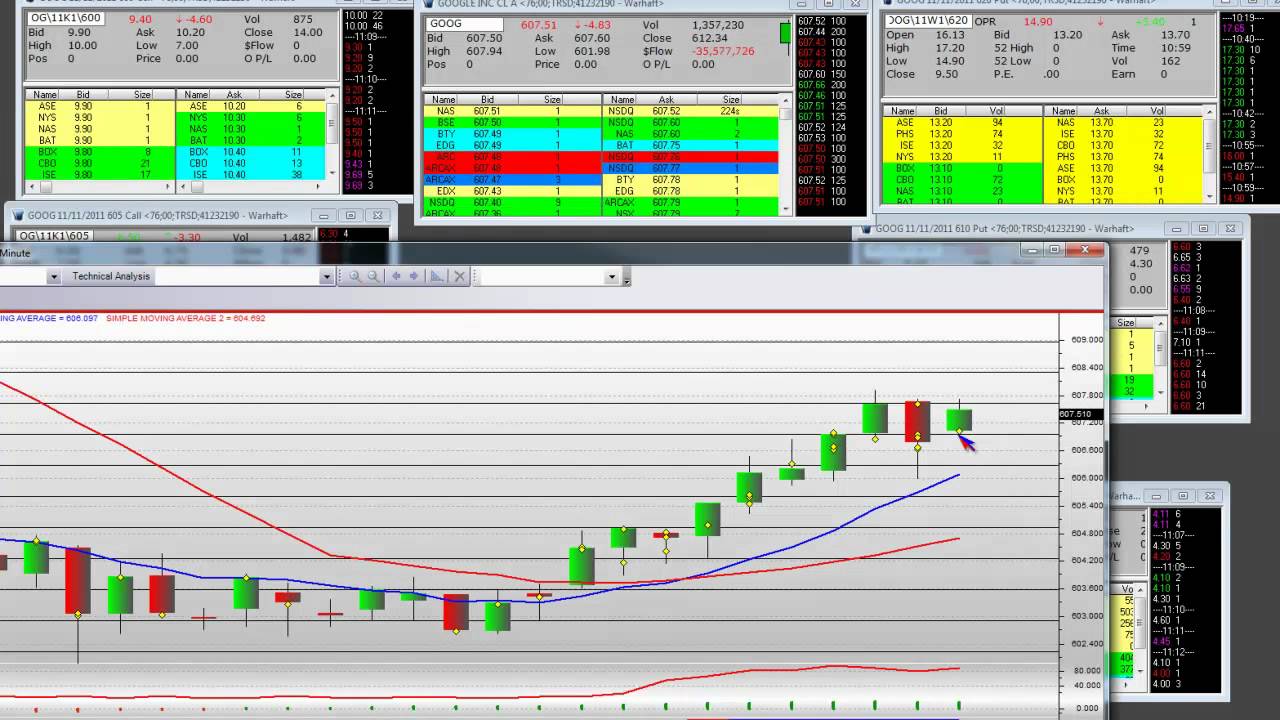The height and width of the screenshot is (720, 1280).
Task: Click the toolbar overflow options arrow
Action: click(627, 279)
